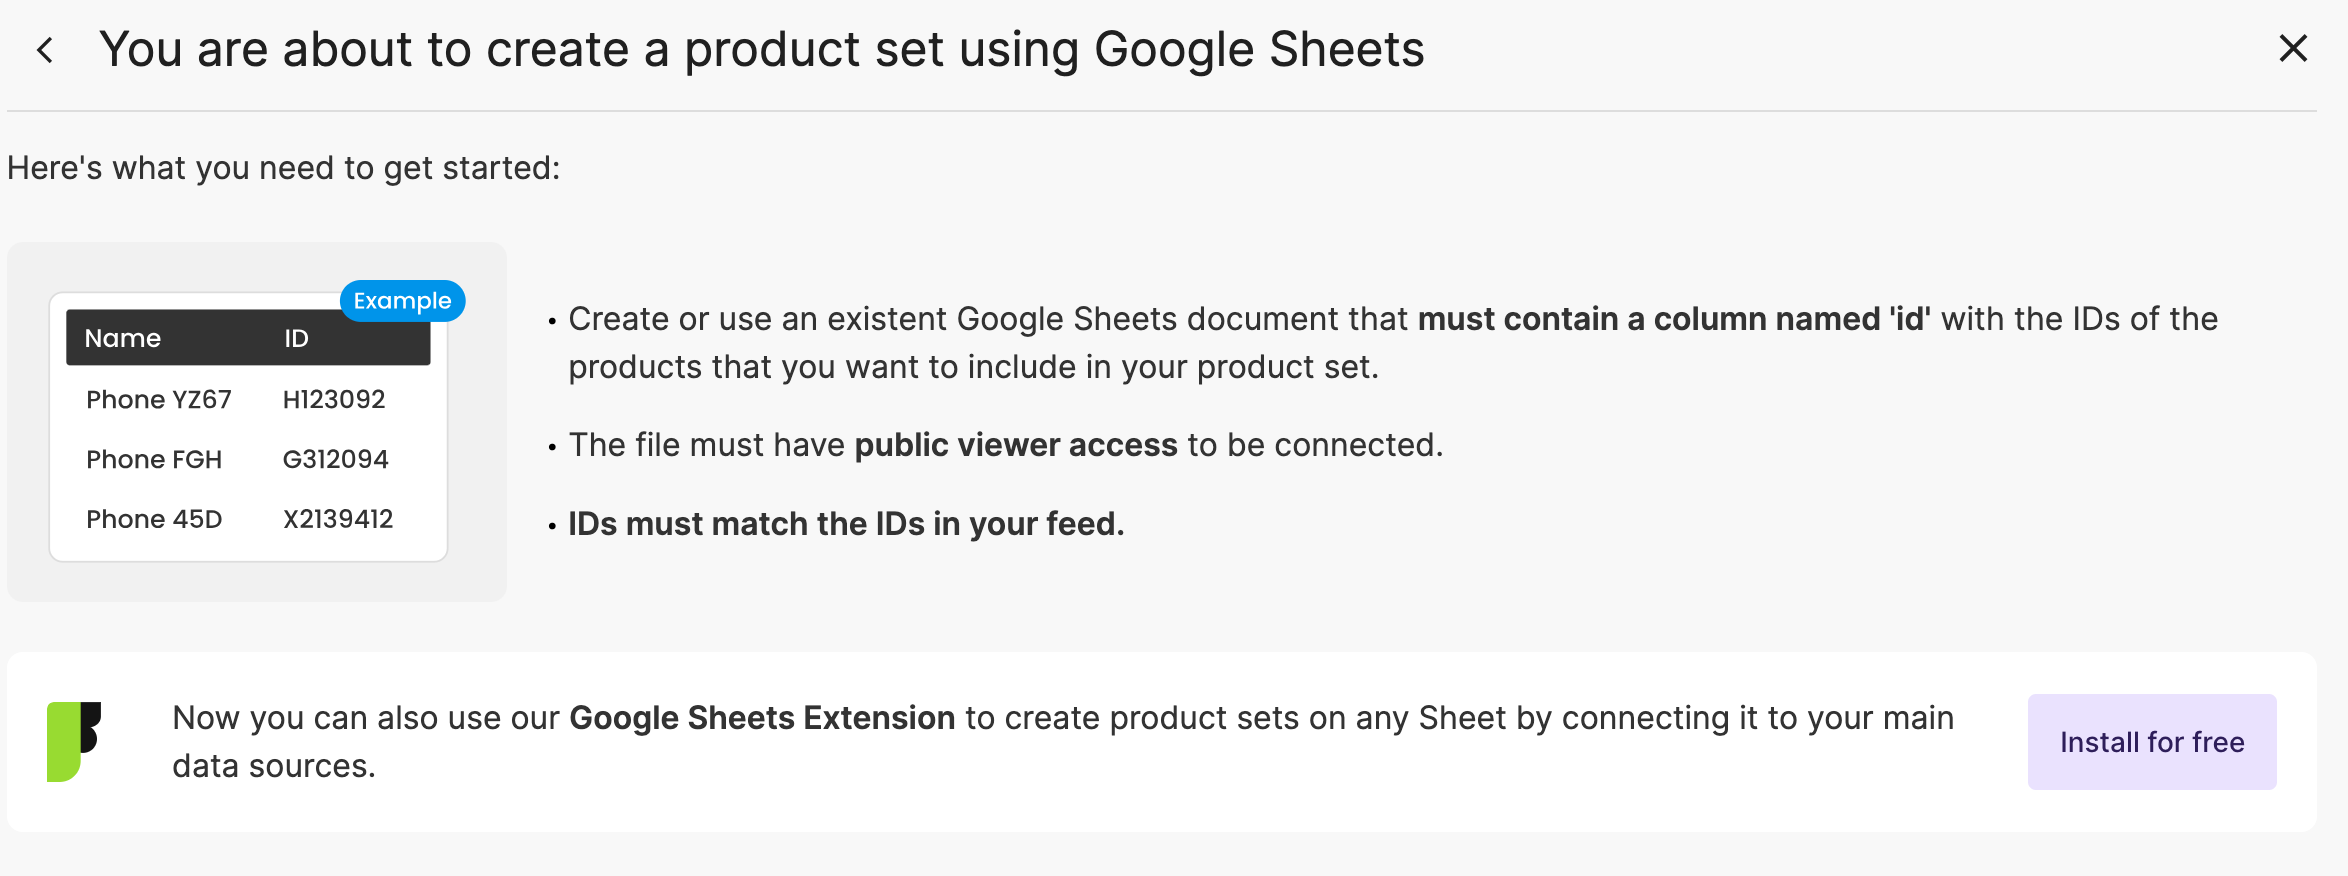This screenshot has width=2348, height=876.
Task: Click the green extension logo icon
Action: point(74,741)
